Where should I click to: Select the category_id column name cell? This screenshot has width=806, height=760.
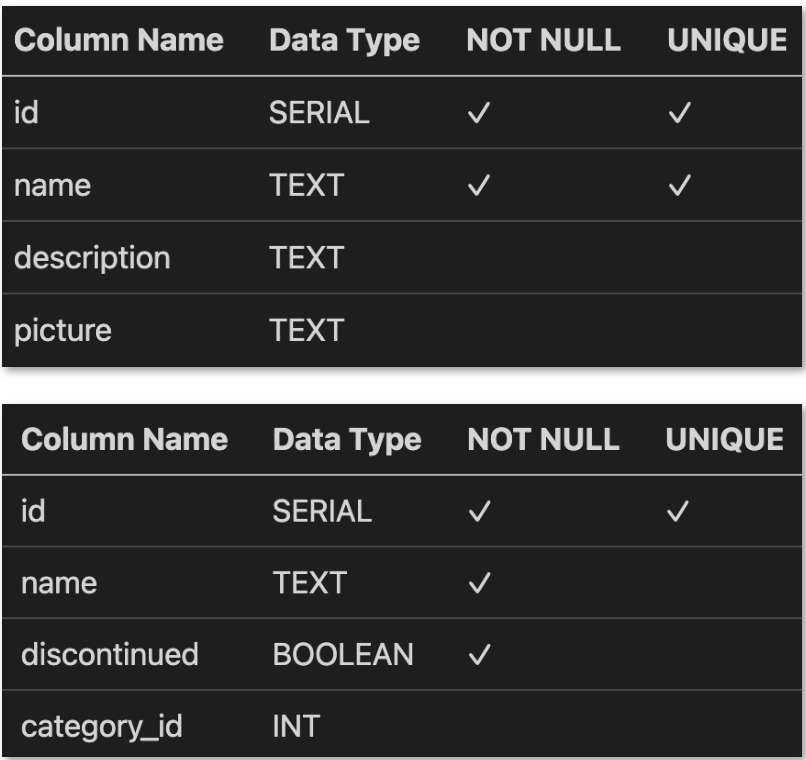coord(101,726)
